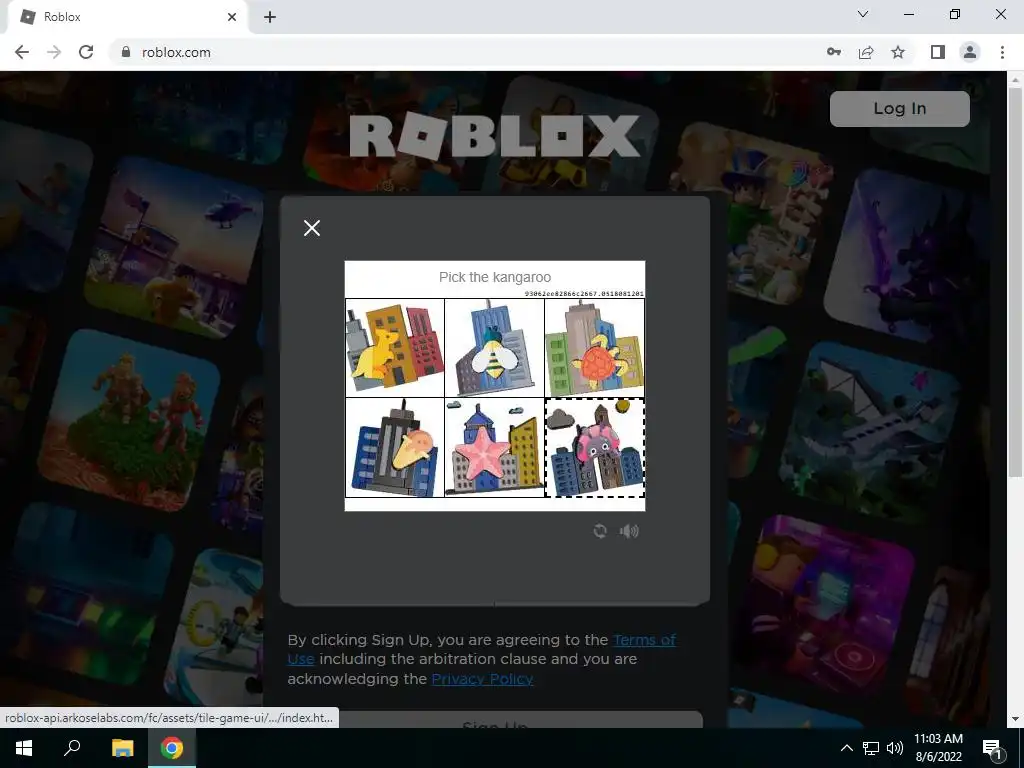Reload the roblox.com page
This screenshot has width=1024, height=768.
pos(86,52)
